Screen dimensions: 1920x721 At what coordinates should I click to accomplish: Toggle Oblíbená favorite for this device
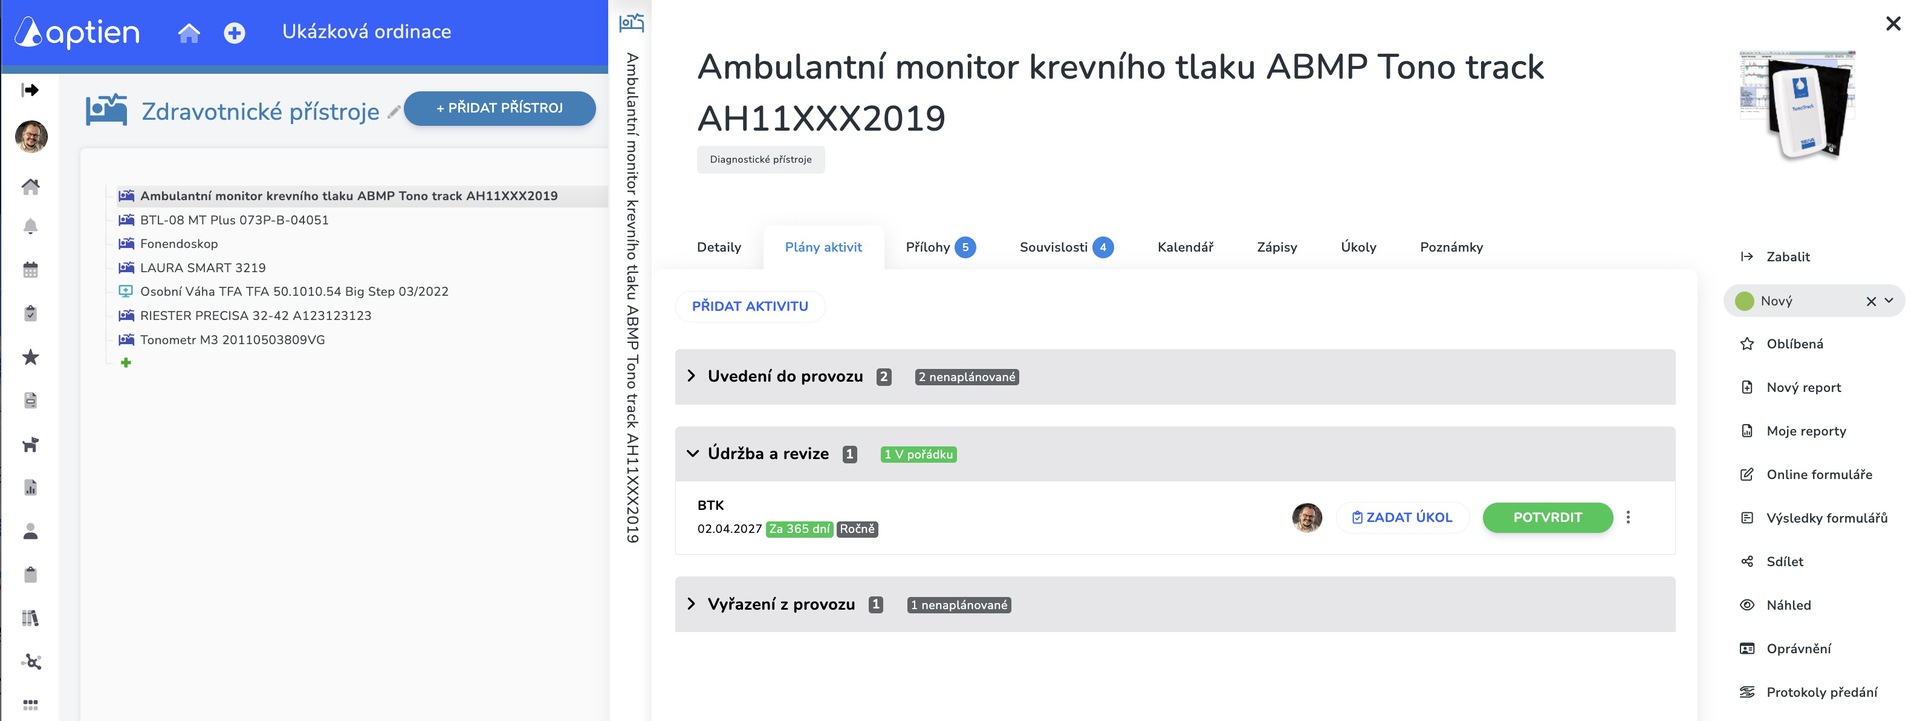point(1794,344)
